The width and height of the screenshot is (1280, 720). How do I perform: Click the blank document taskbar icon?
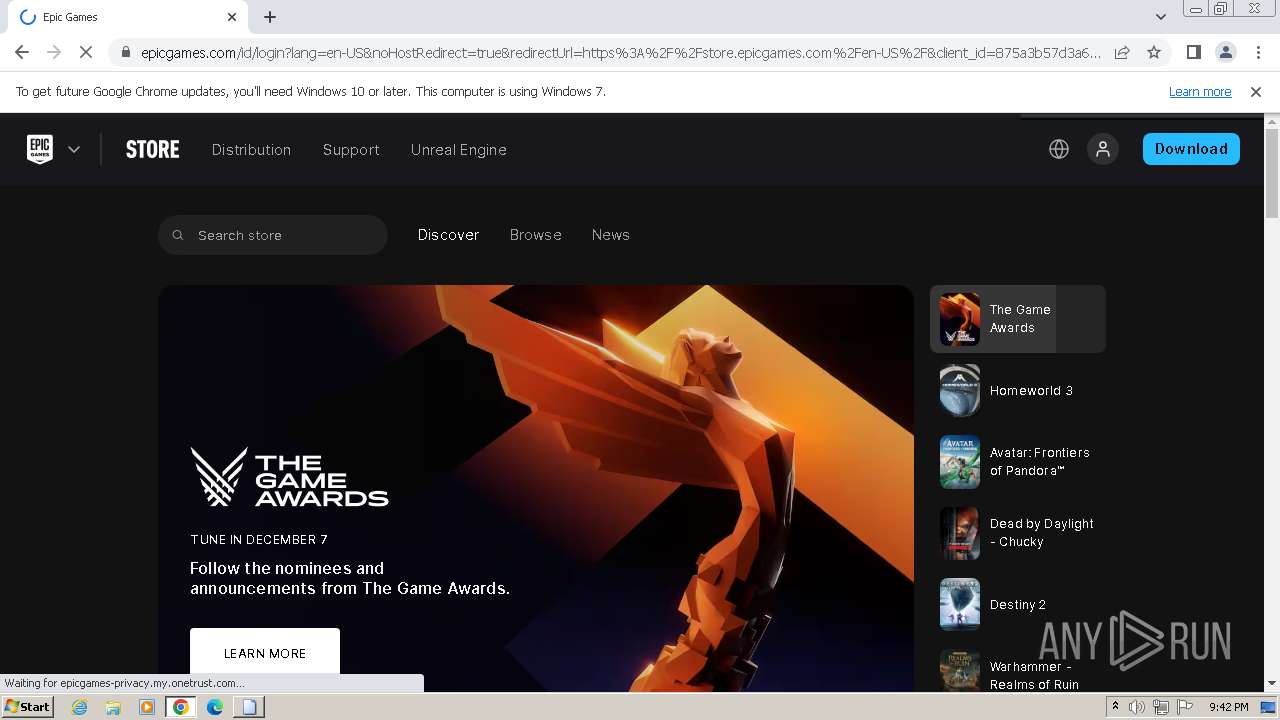[249, 707]
